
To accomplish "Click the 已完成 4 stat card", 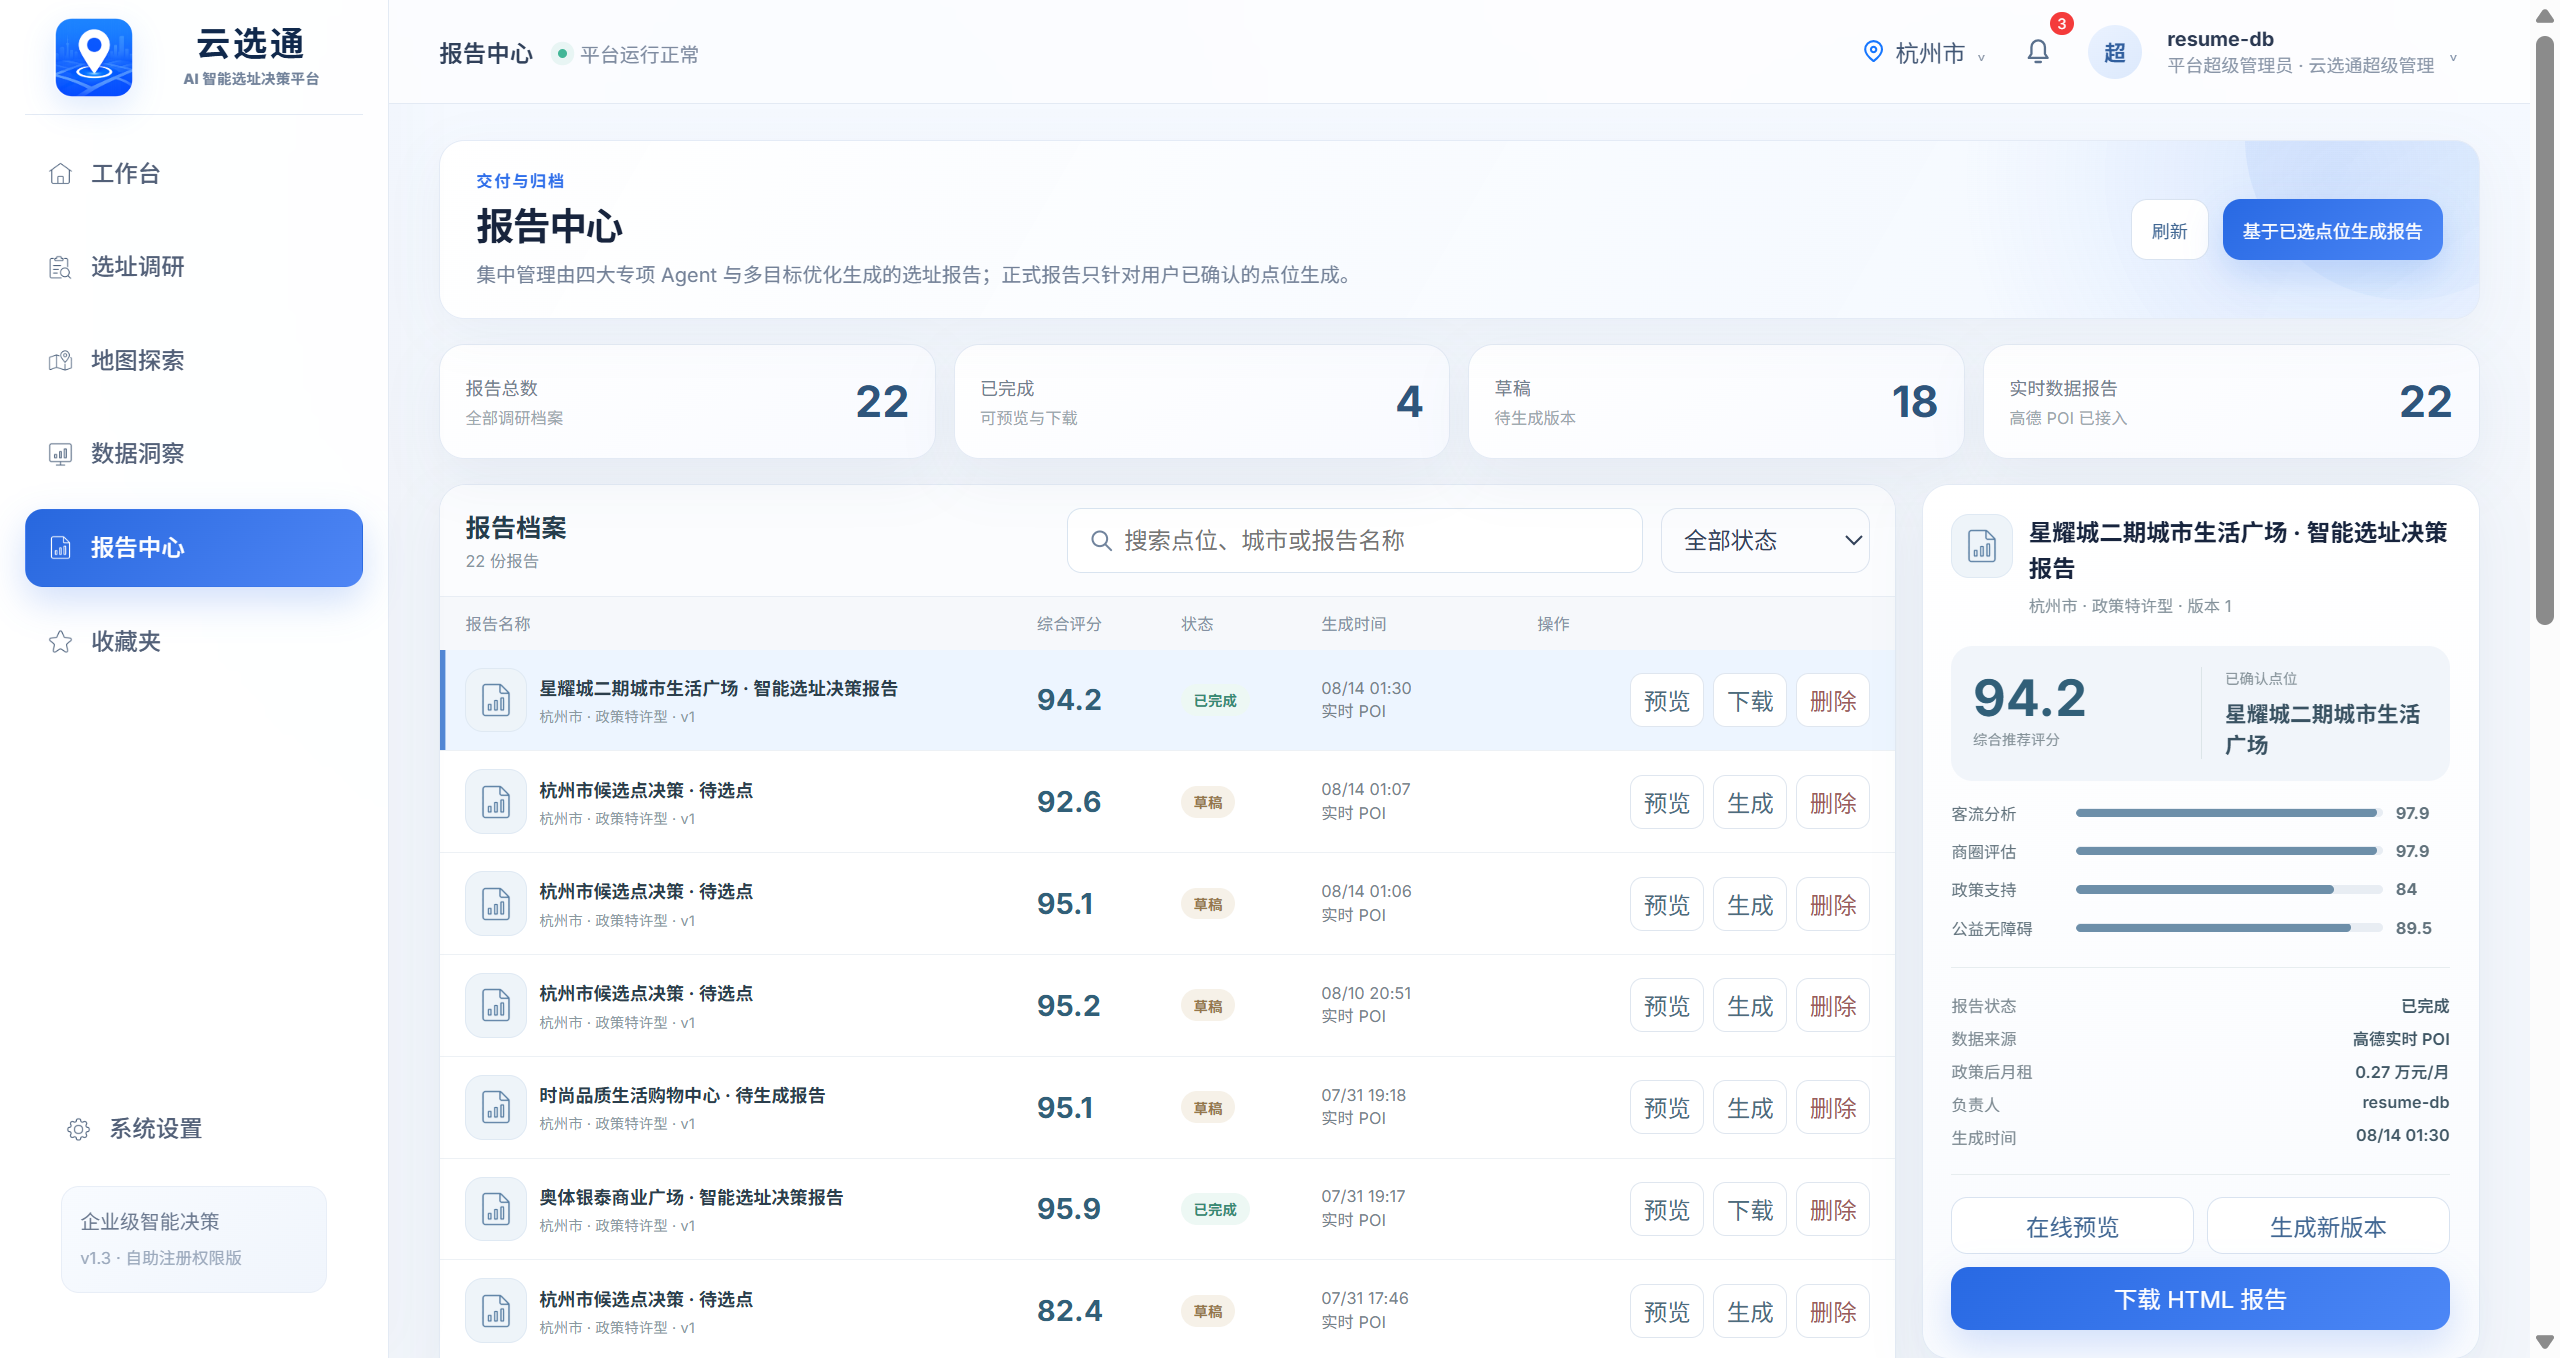I will tap(1202, 402).
